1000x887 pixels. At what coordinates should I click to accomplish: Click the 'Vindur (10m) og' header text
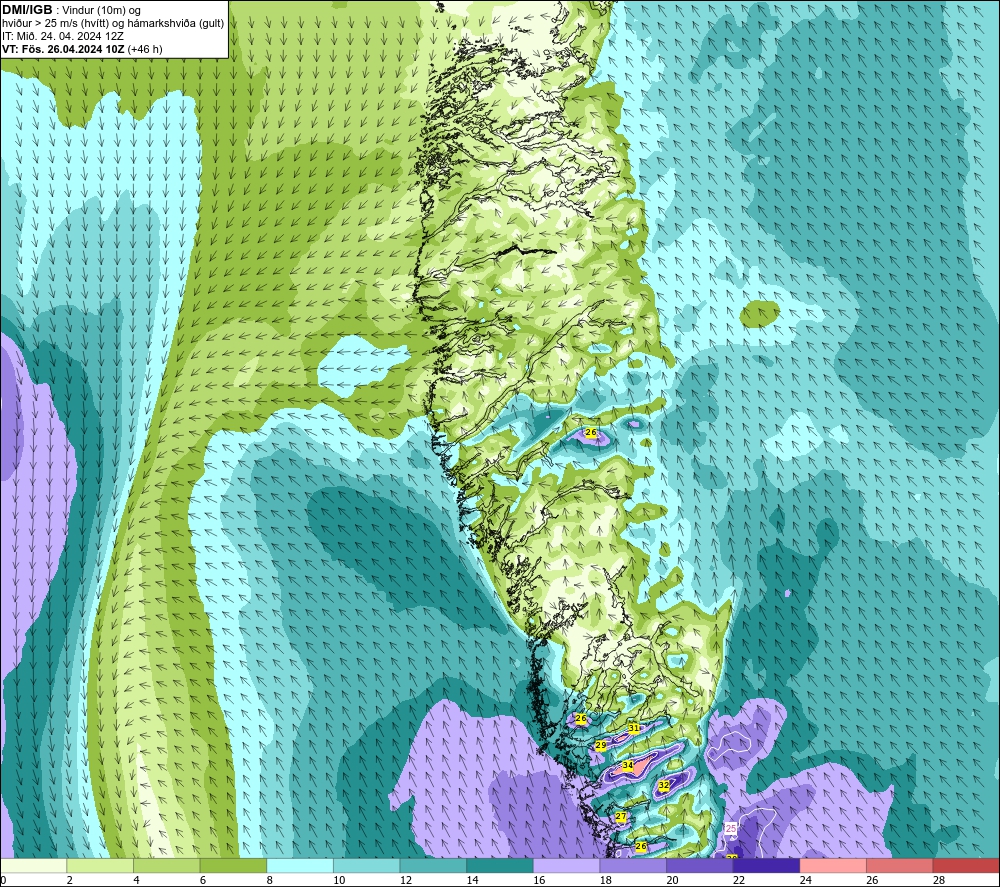[101, 10]
